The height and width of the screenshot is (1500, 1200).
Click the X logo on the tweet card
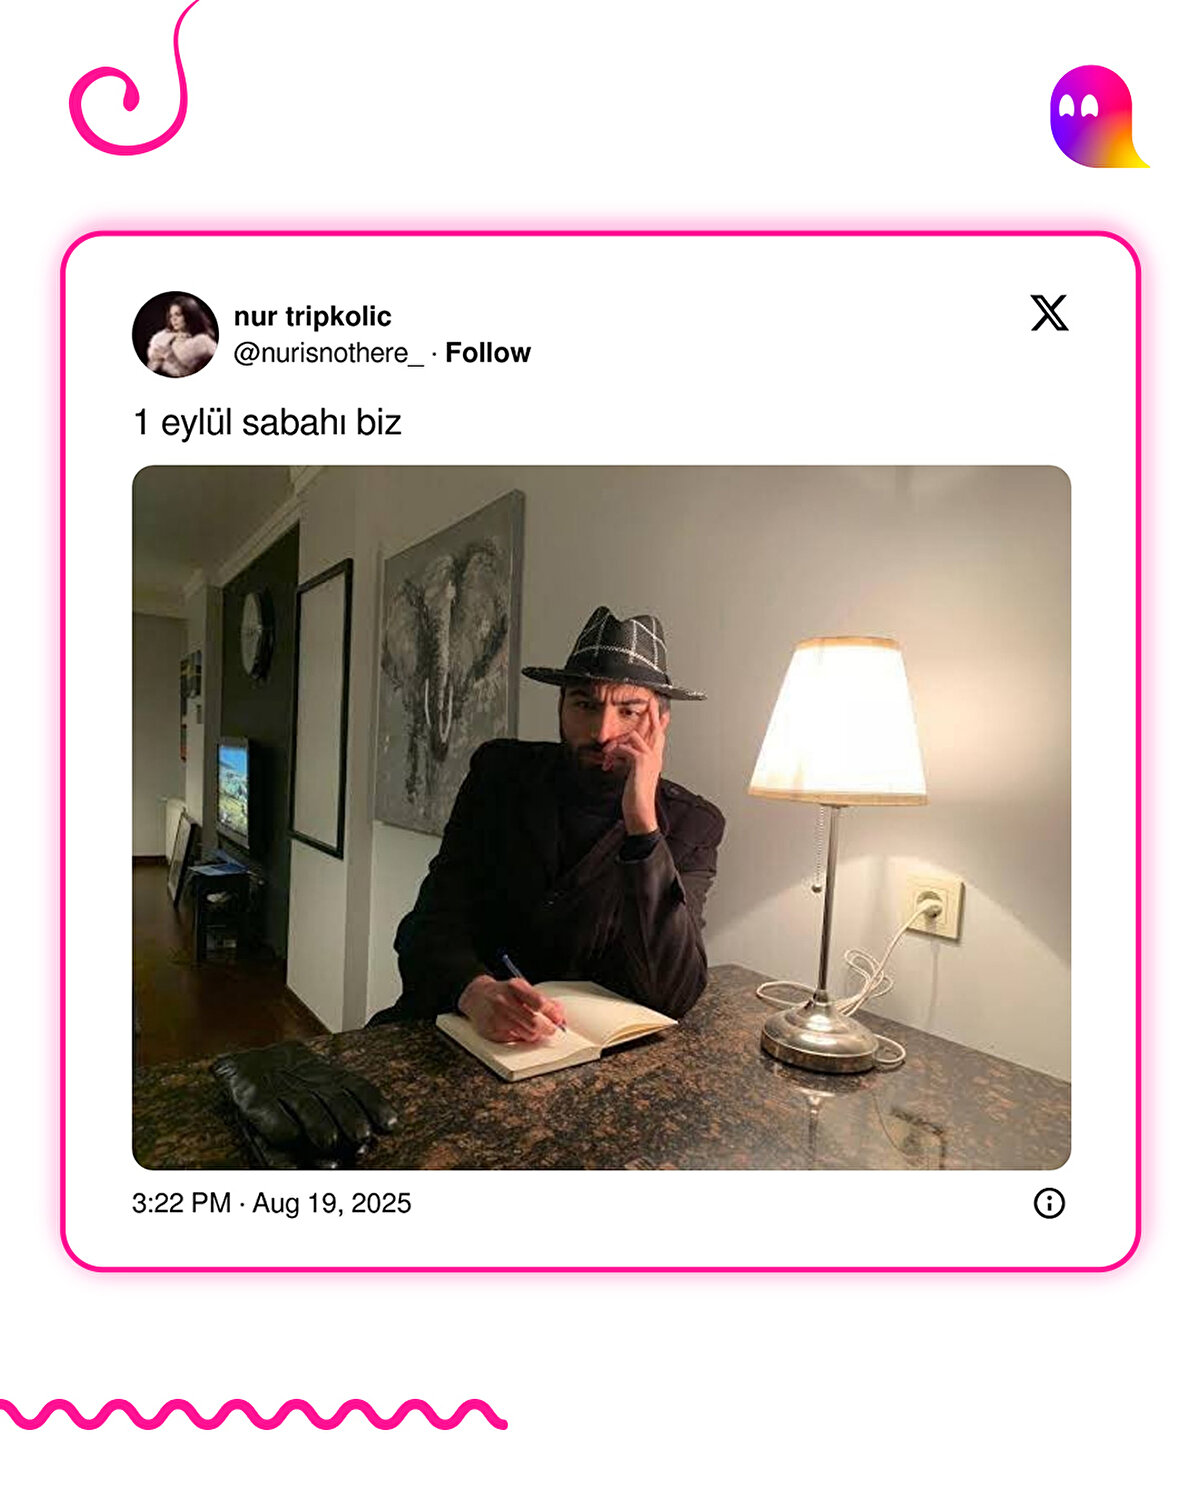(1049, 313)
